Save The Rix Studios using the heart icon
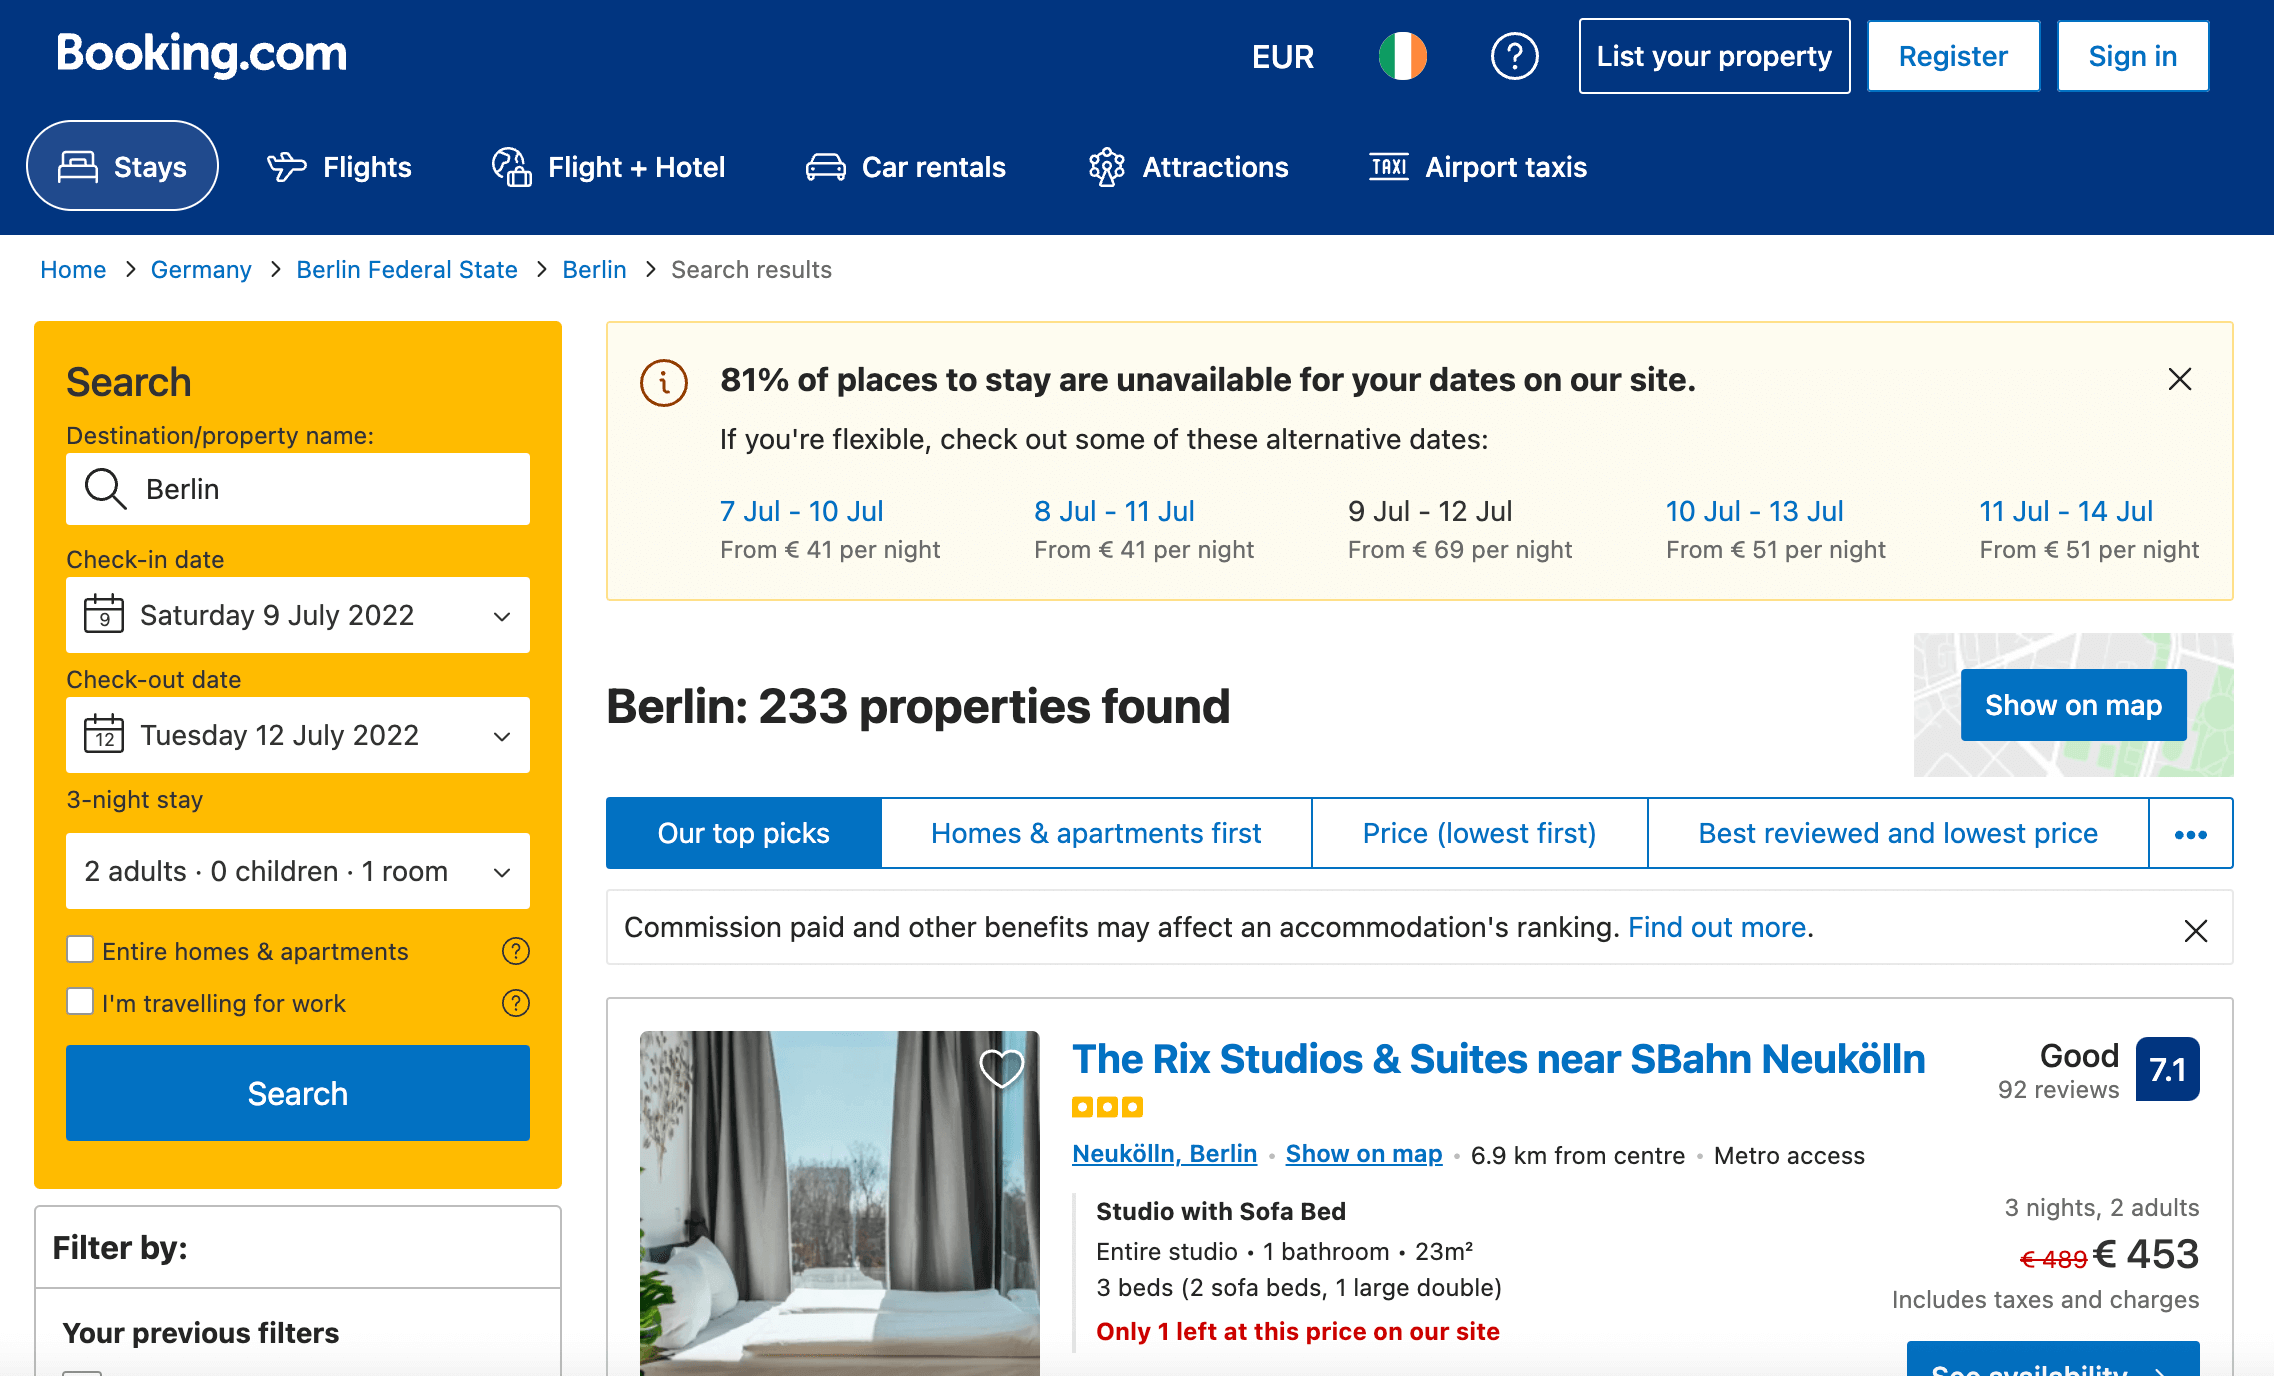 [1001, 1069]
